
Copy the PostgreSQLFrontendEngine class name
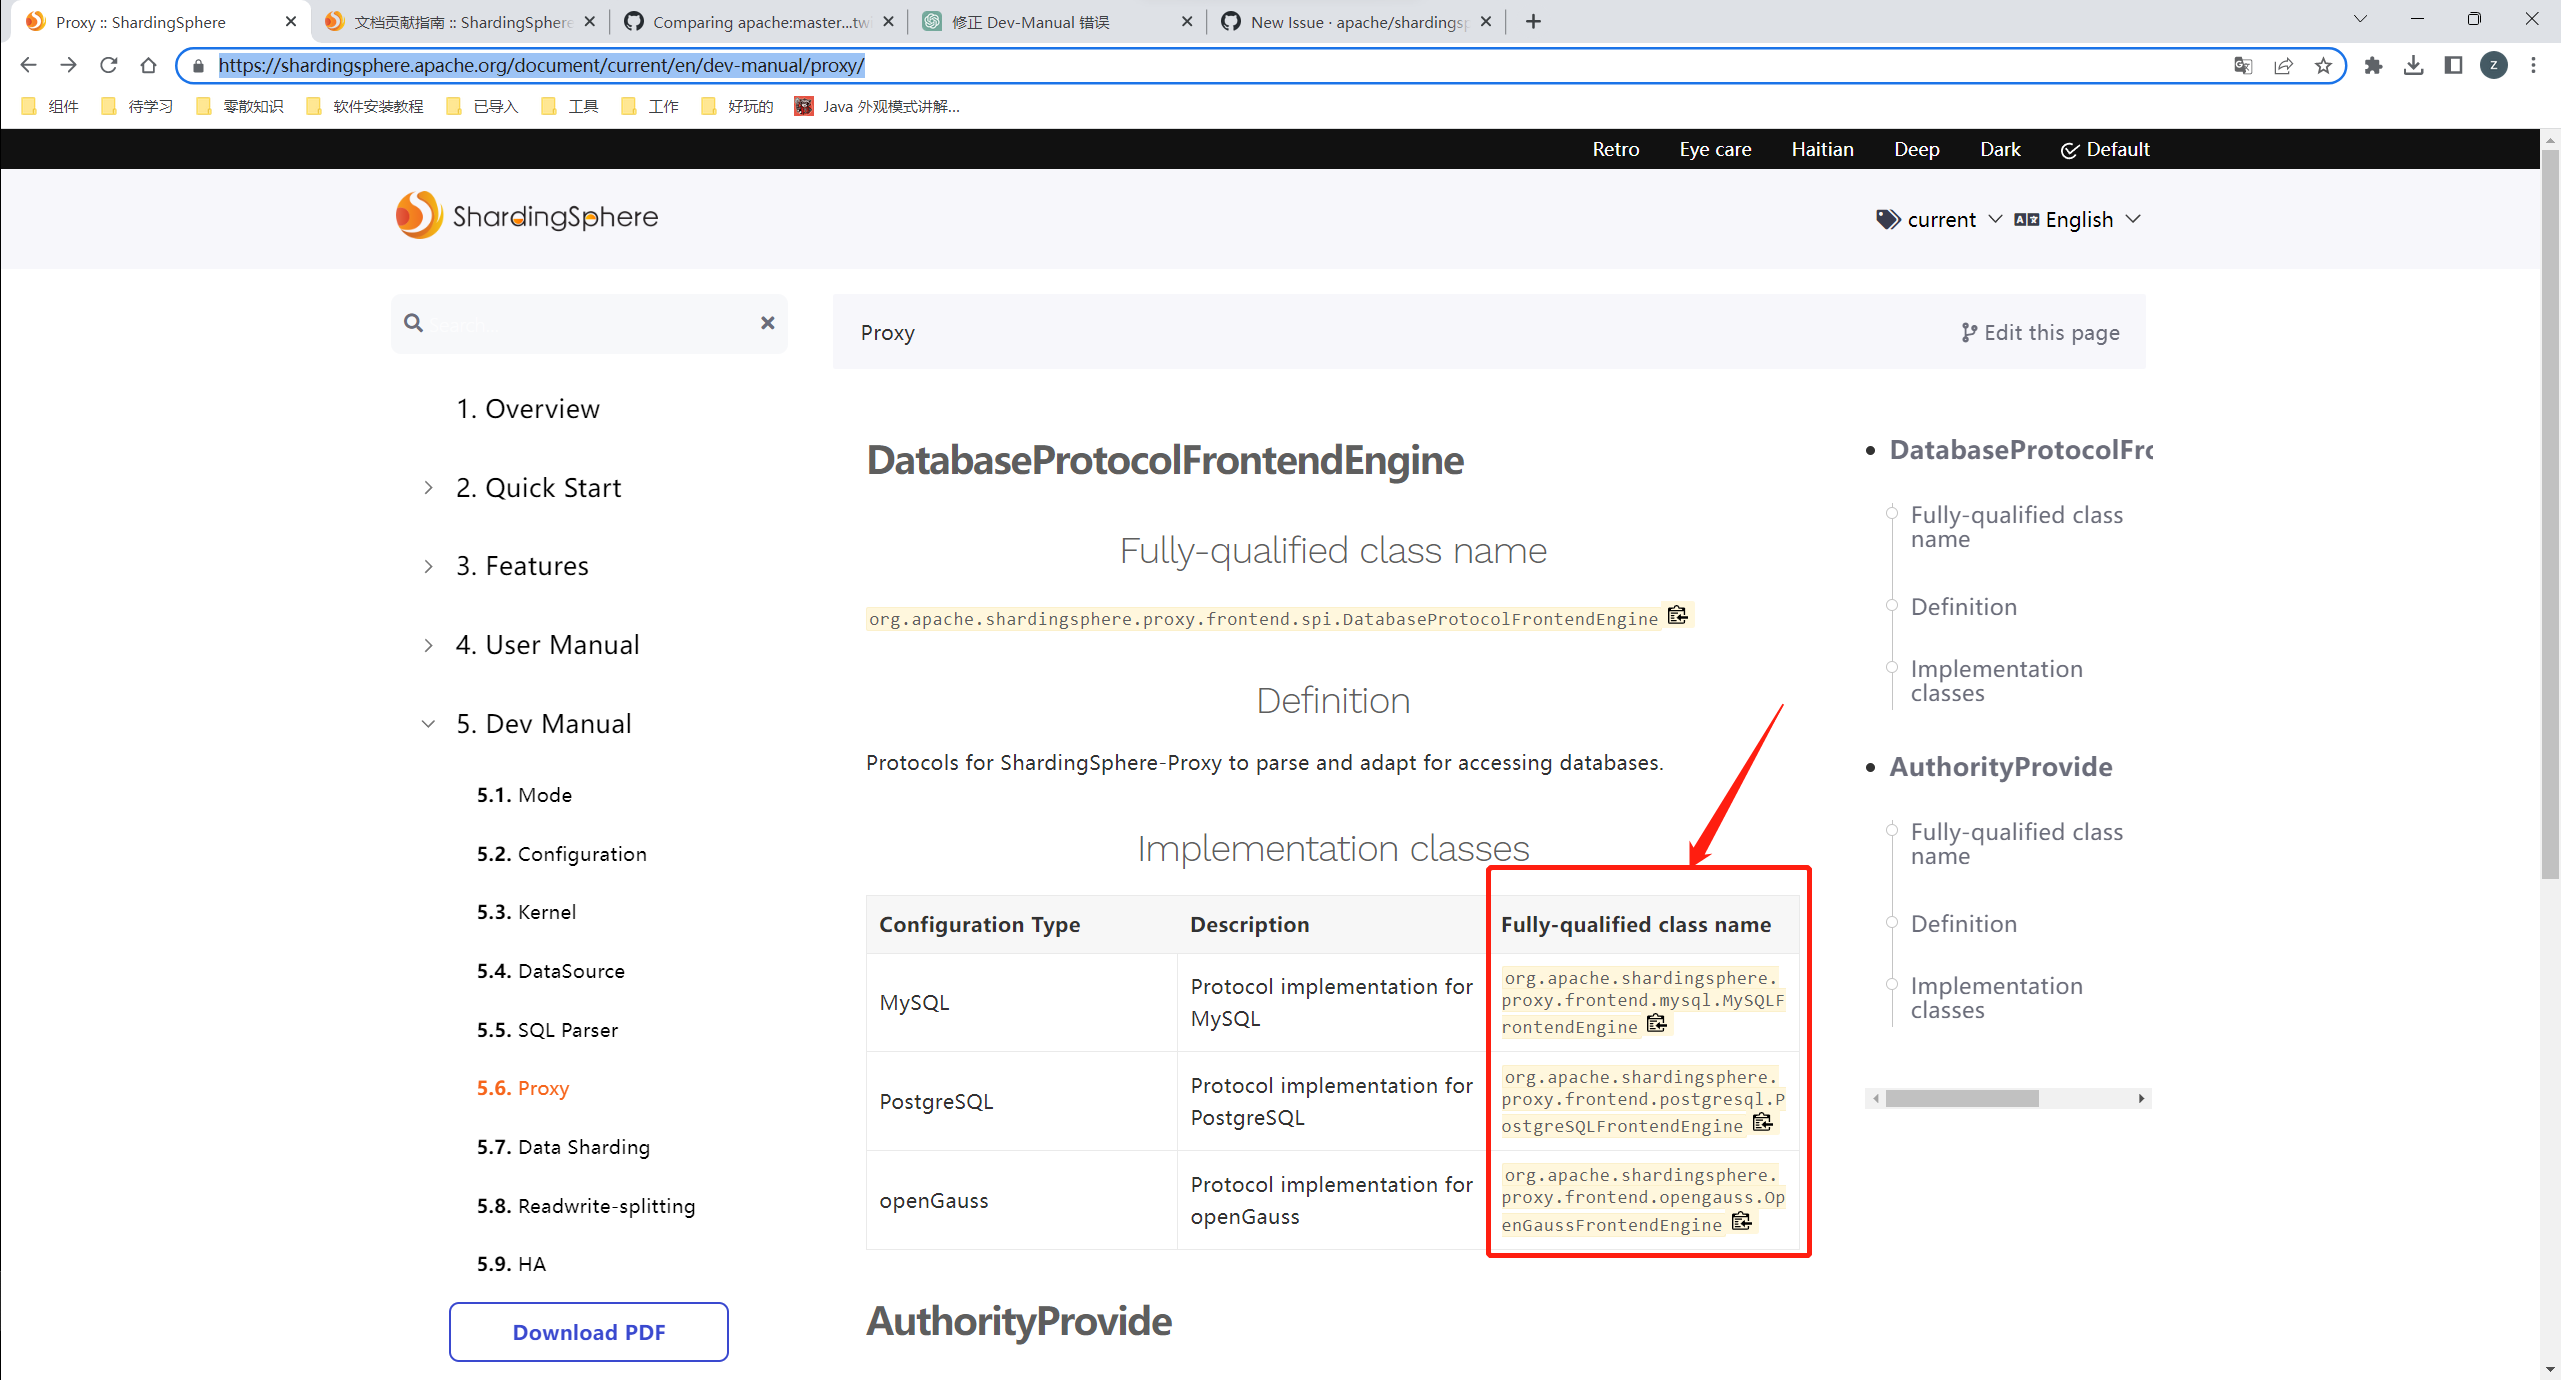pos(1762,1122)
